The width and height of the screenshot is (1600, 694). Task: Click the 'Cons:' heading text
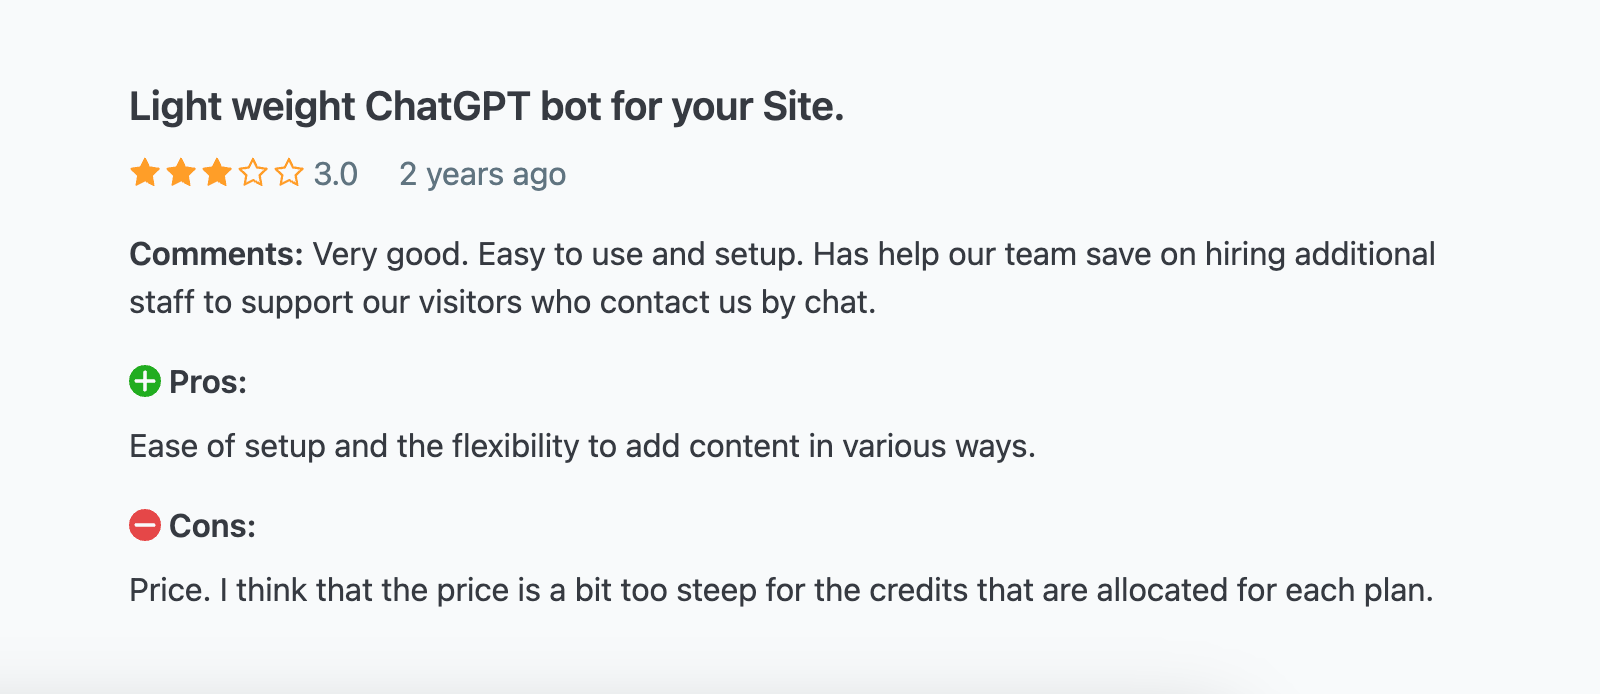click(x=212, y=526)
